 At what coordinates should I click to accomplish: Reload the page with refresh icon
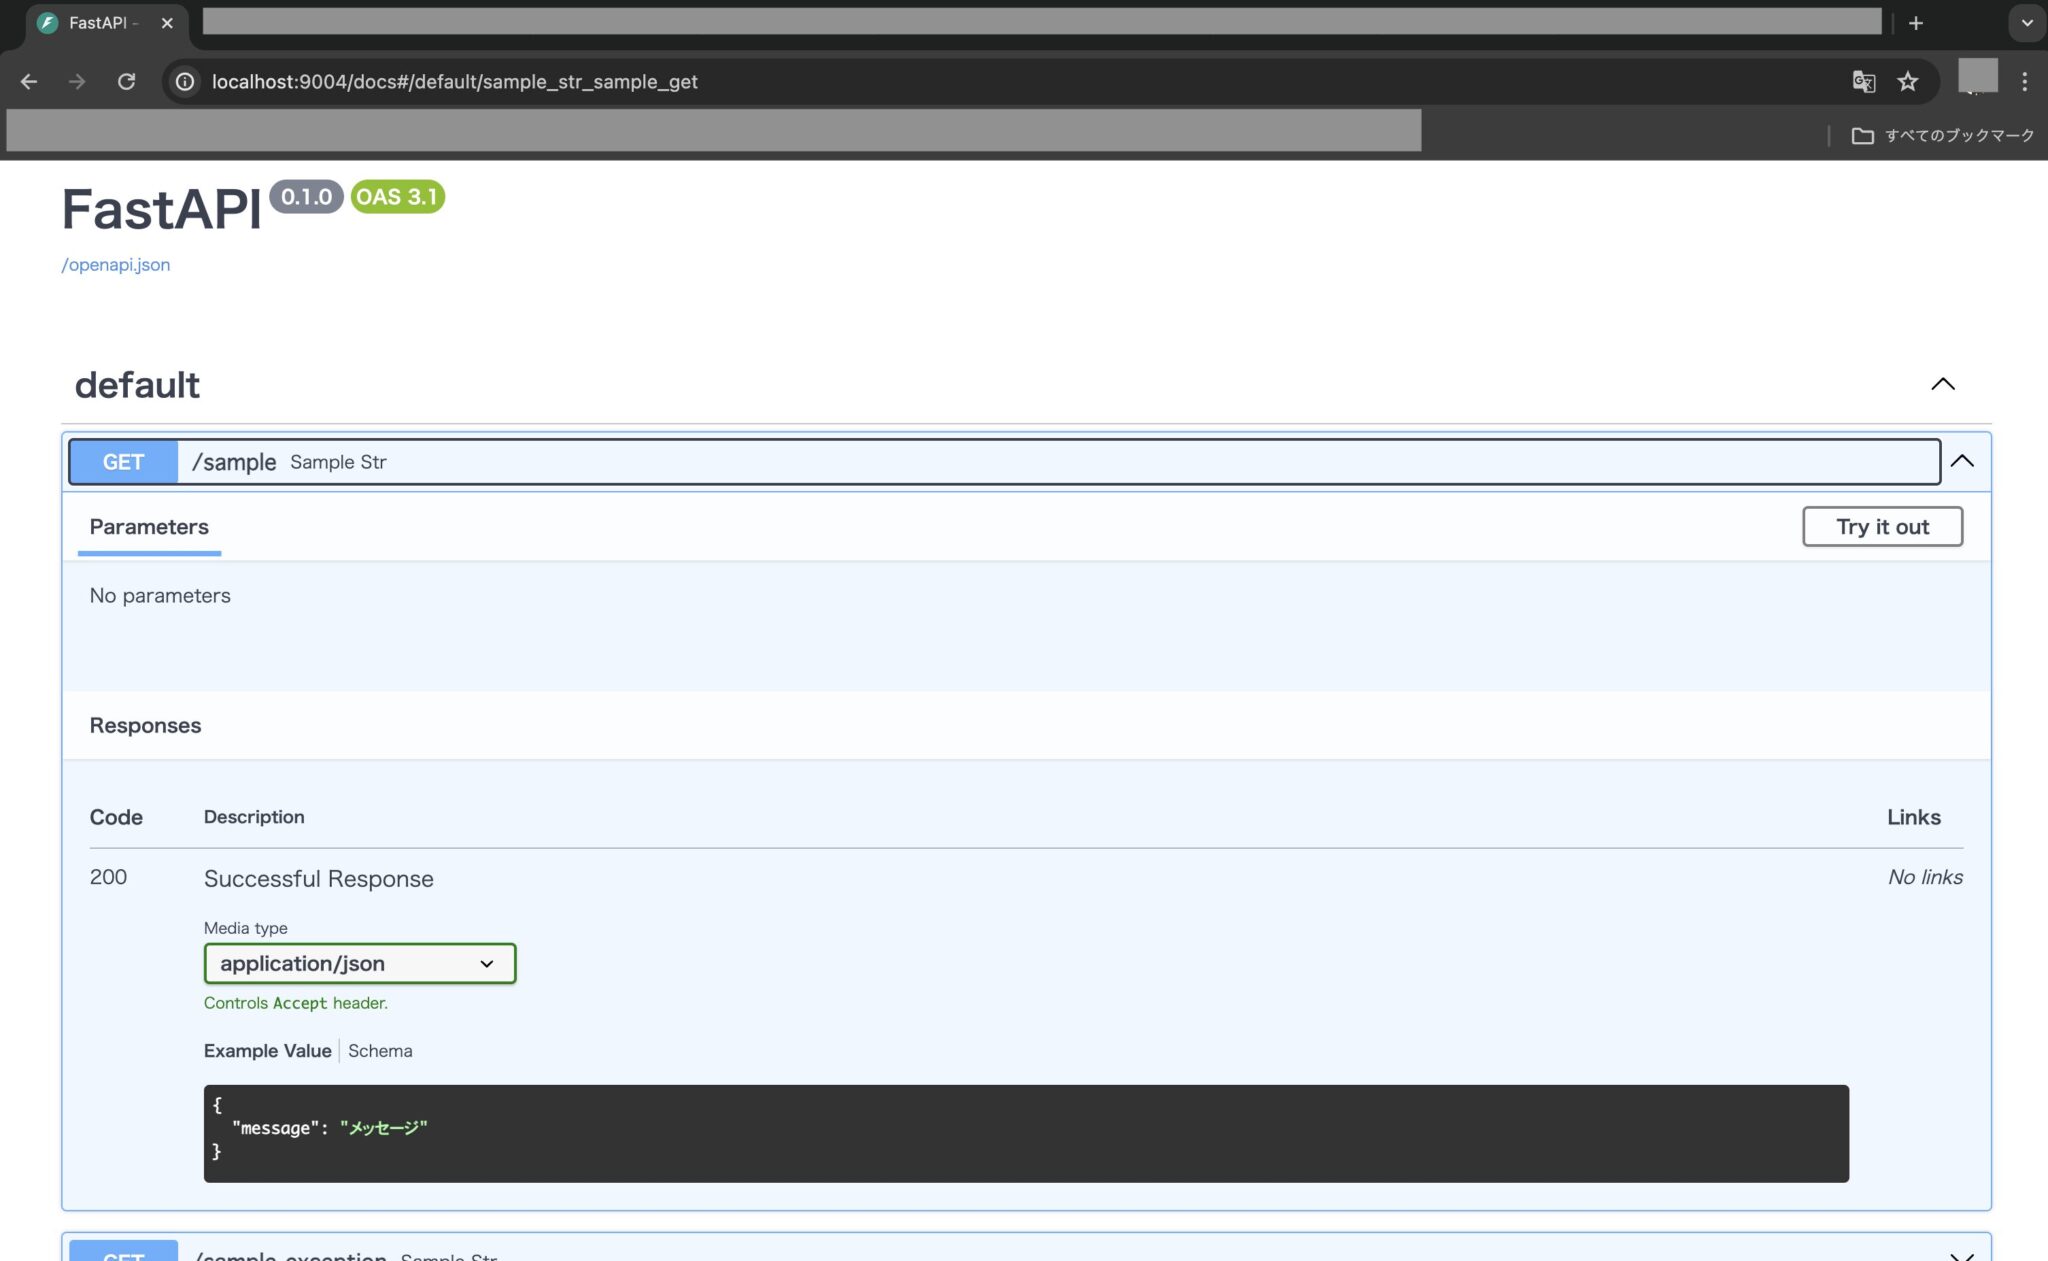coord(126,82)
